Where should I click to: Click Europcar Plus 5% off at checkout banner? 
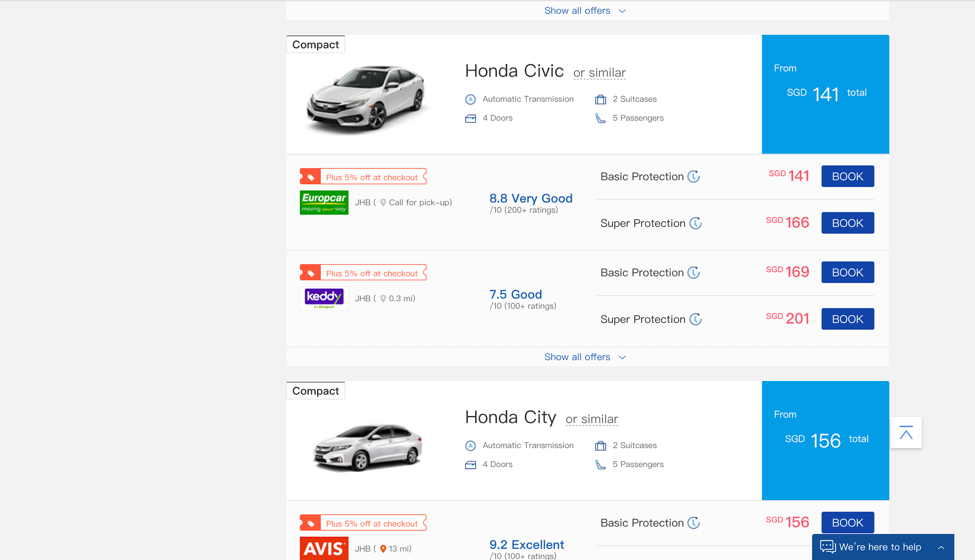363,177
